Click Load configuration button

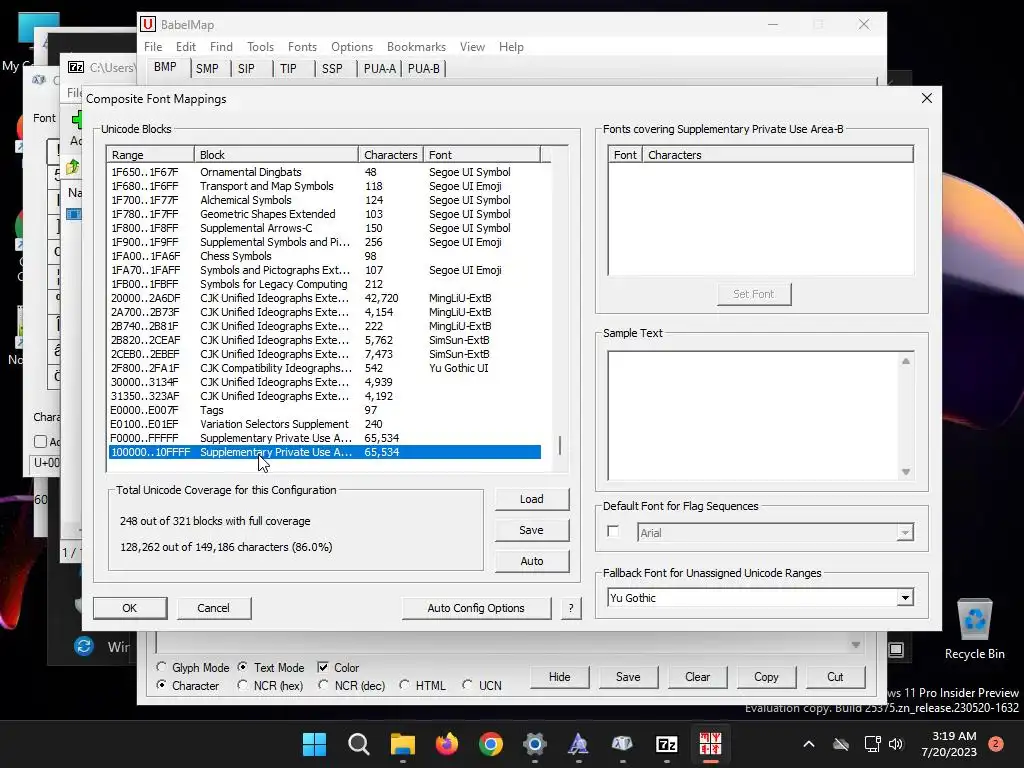tap(532, 499)
